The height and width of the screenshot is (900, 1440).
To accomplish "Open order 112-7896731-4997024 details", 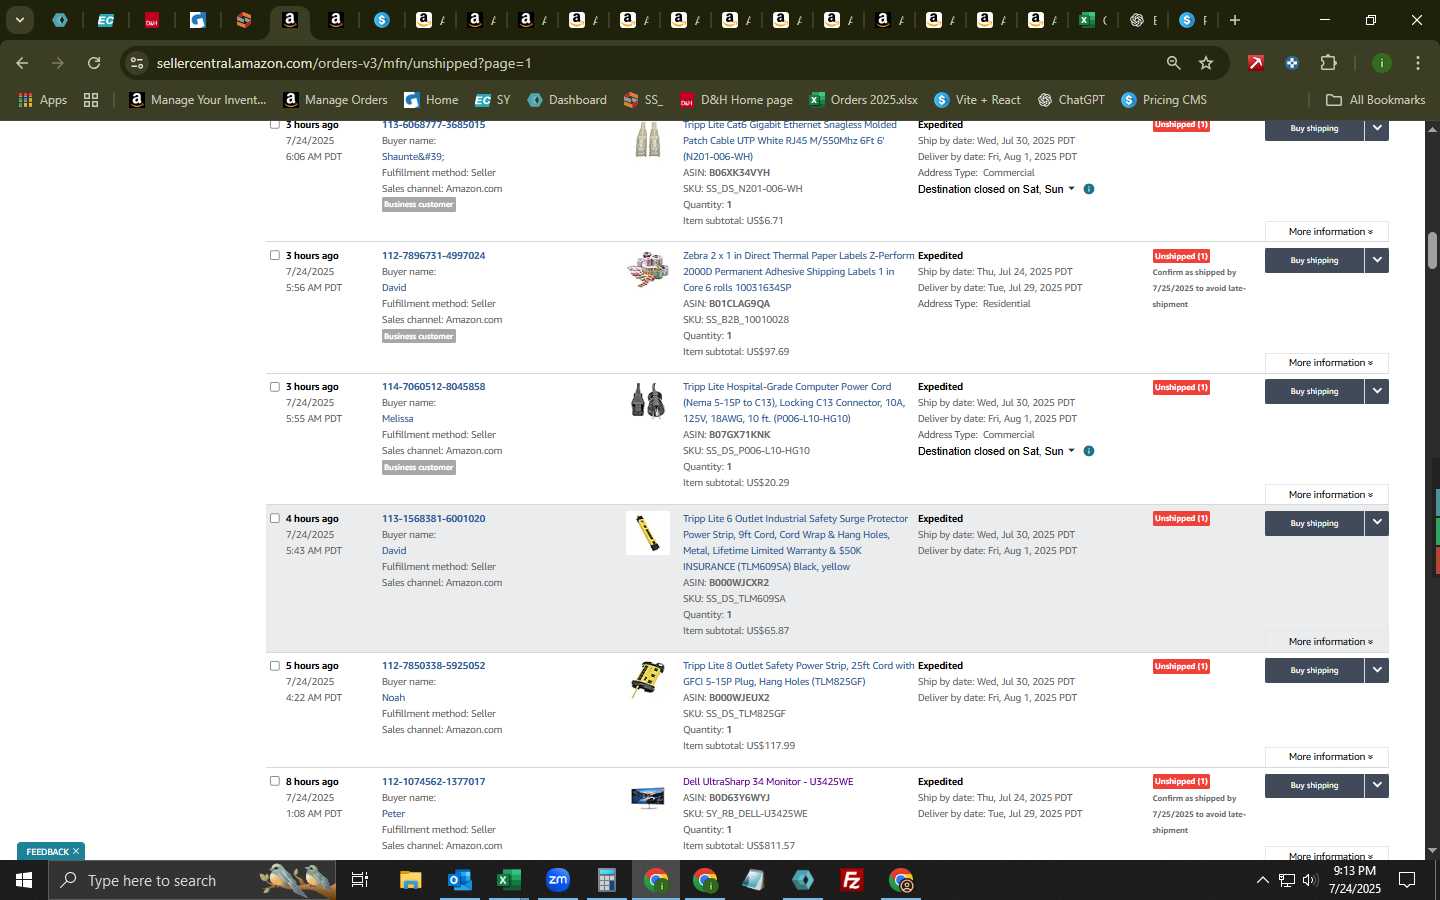I will [433, 256].
